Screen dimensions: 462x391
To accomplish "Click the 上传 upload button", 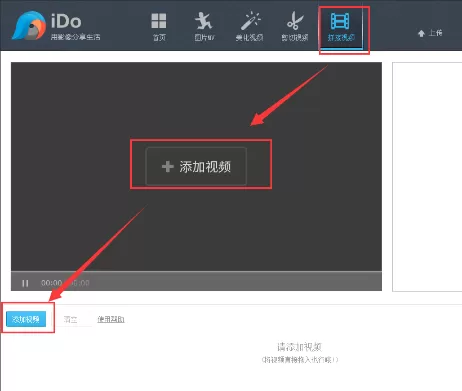I will point(430,33).
